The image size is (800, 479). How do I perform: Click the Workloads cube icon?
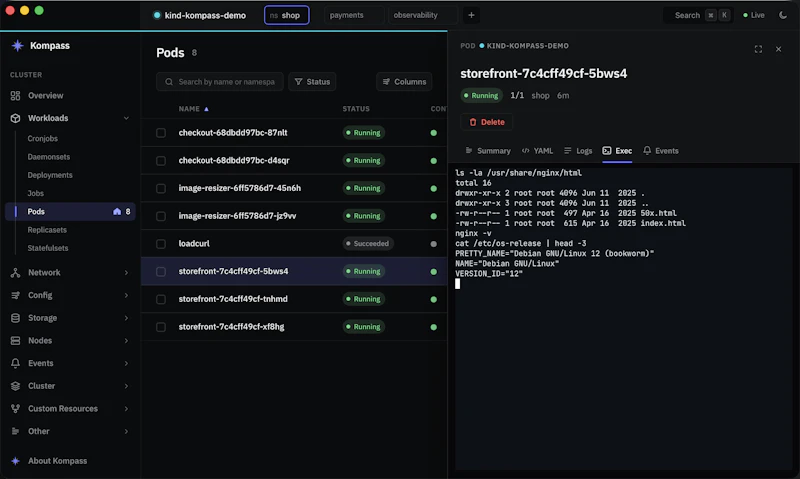[15, 118]
